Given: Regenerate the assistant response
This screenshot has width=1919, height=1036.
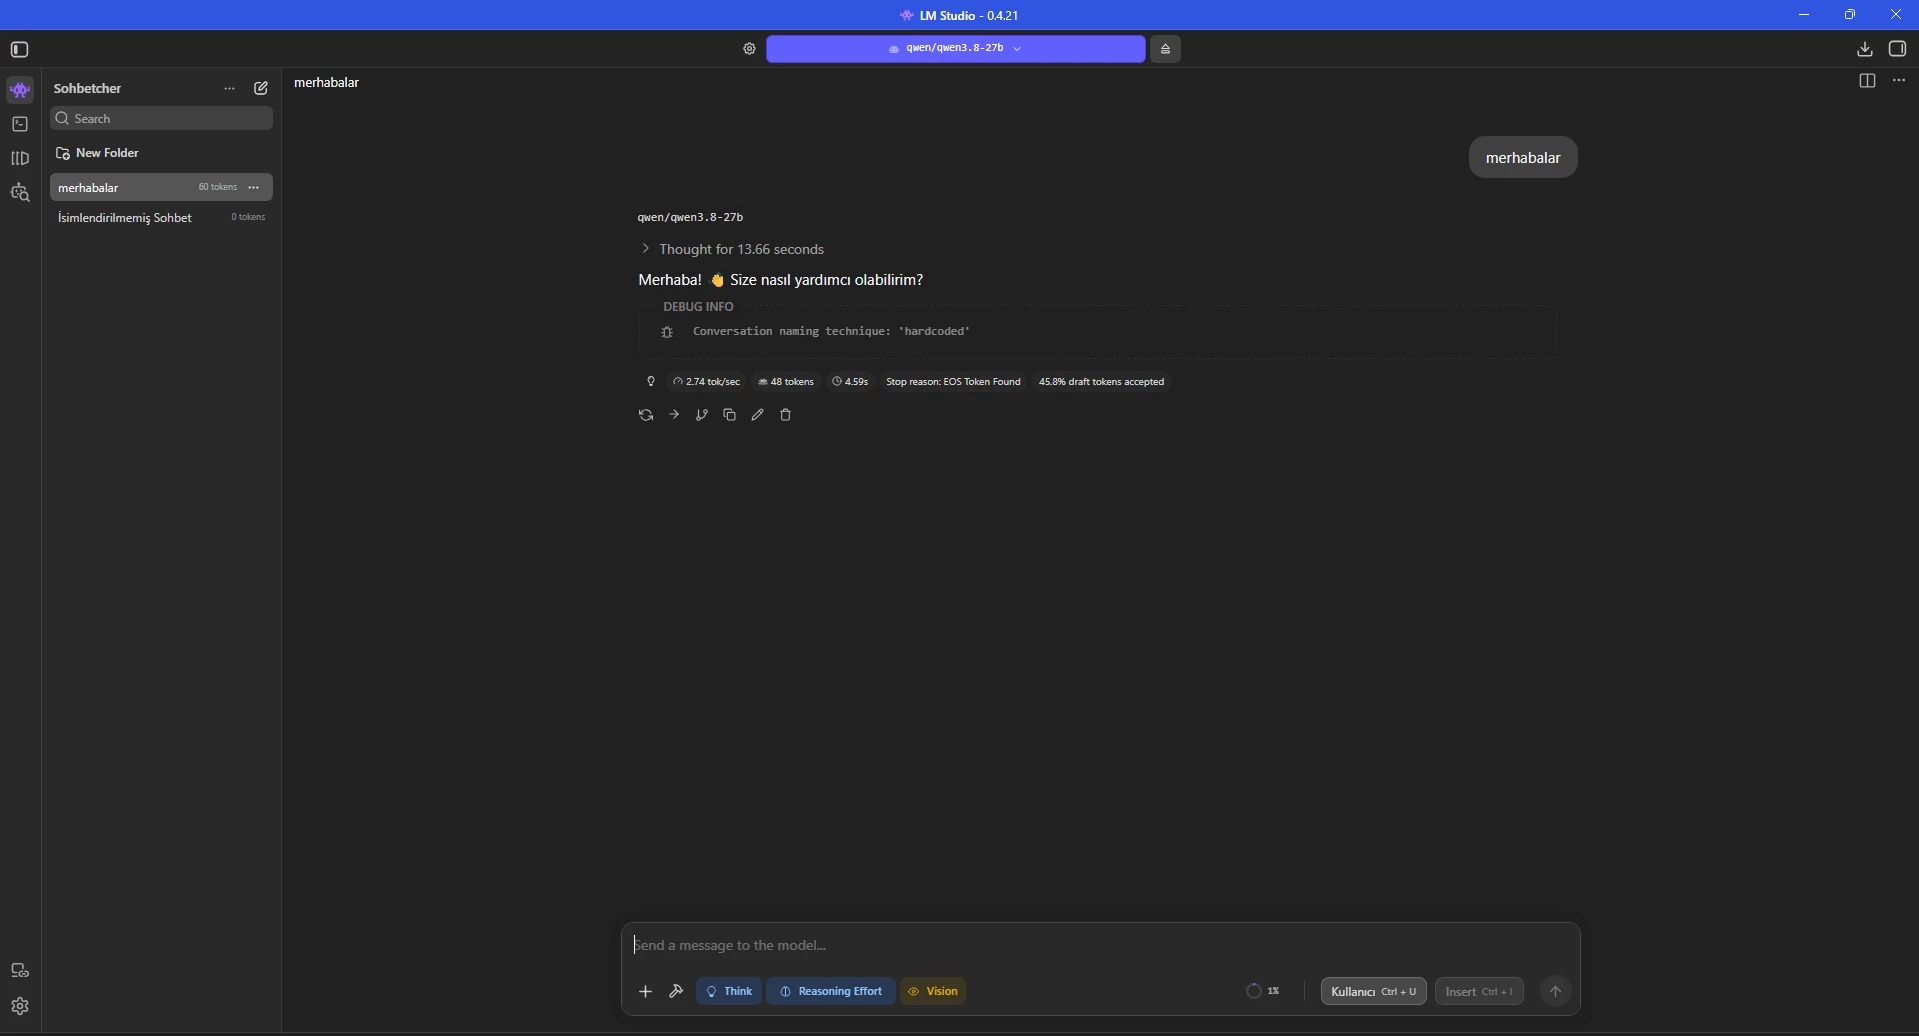Looking at the screenshot, I should tap(646, 415).
